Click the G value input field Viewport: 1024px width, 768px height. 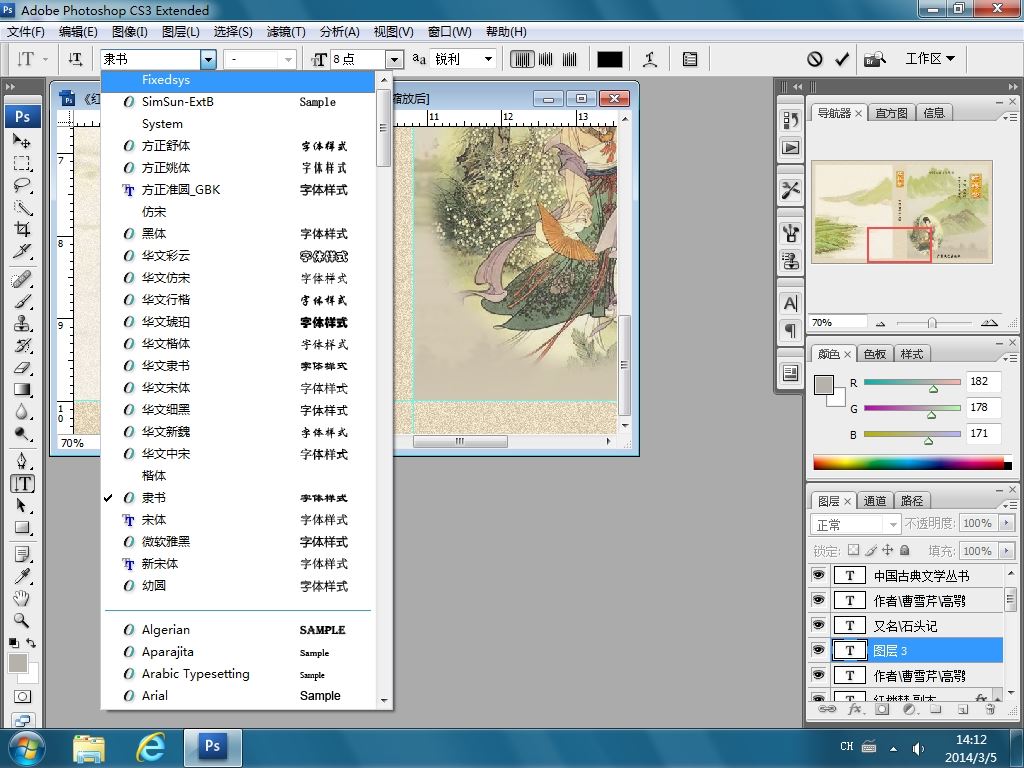click(x=983, y=408)
